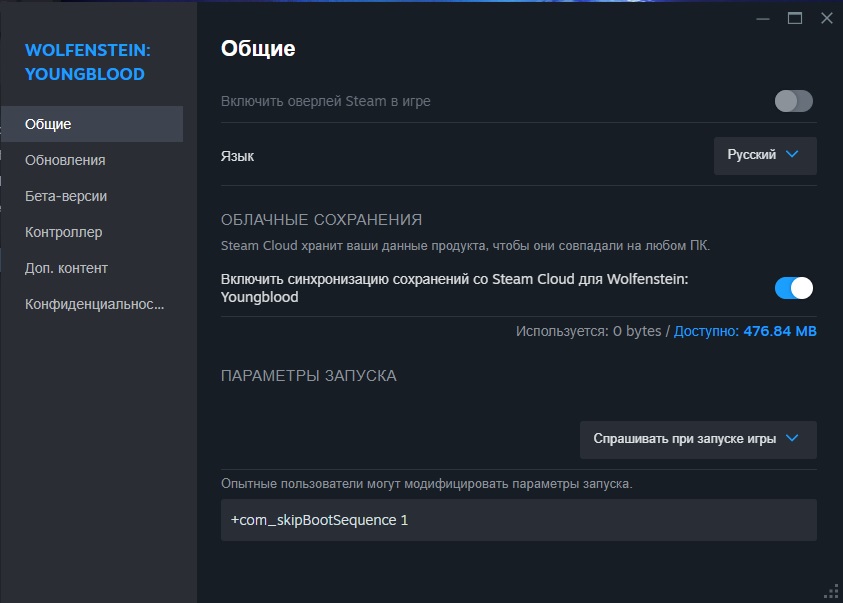This screenshot has width=843, height=603.
Task: Click the 'ОБЛАЧНЫЕ СОХРАНЕНИЯ' heading
Action: (x=322, y=220)
